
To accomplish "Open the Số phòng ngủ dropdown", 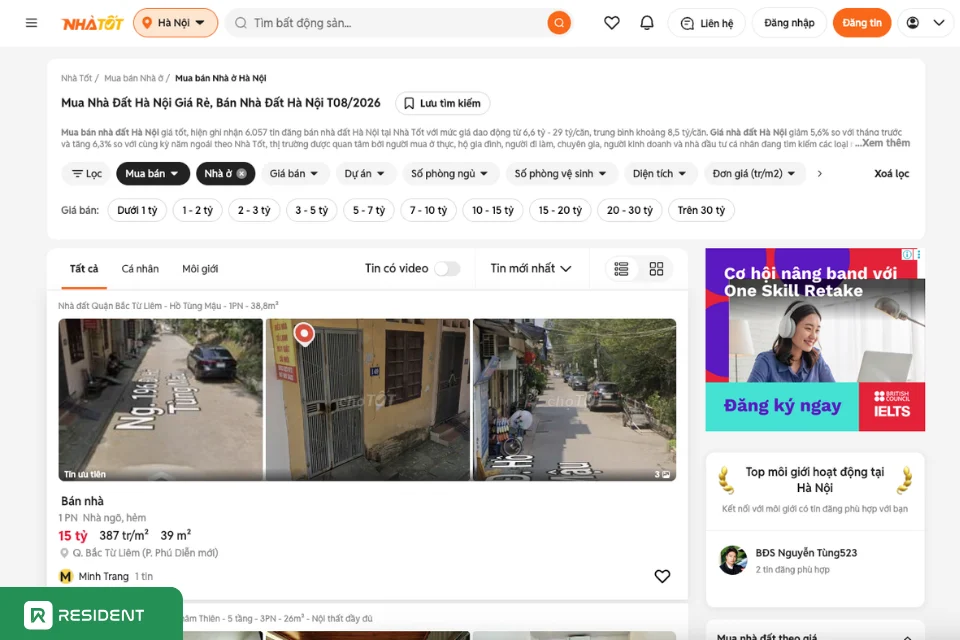I will coord(449,174).
